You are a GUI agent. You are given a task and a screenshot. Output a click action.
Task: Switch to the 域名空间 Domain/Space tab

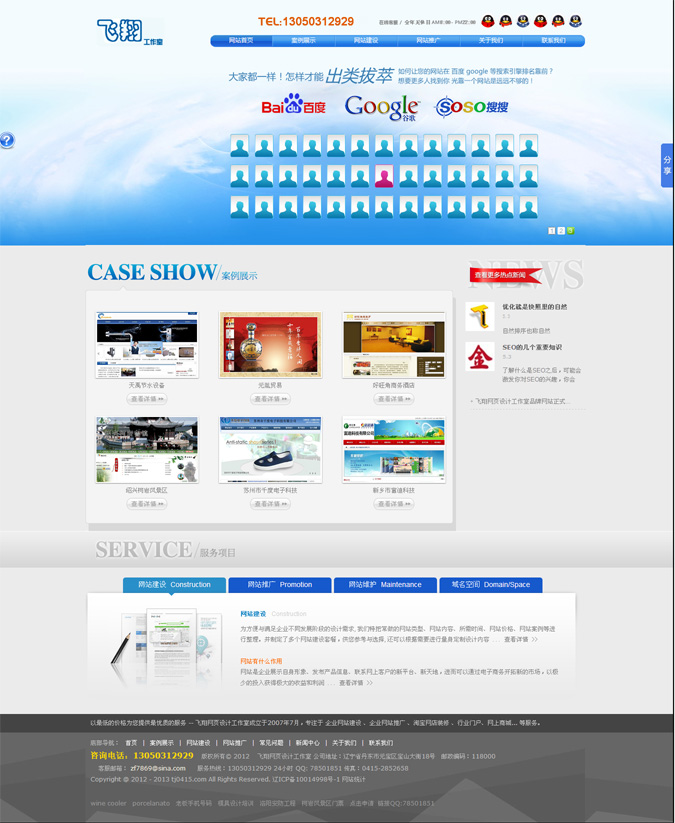(491, 585)
